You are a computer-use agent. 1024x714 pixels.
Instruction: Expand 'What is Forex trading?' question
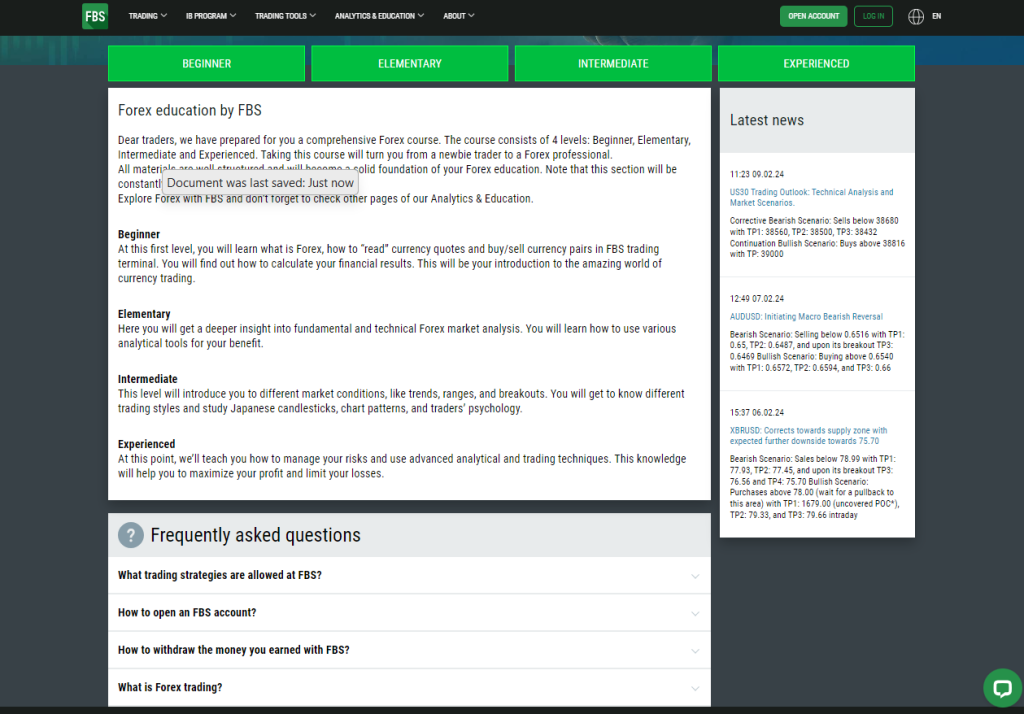point(170,687)
